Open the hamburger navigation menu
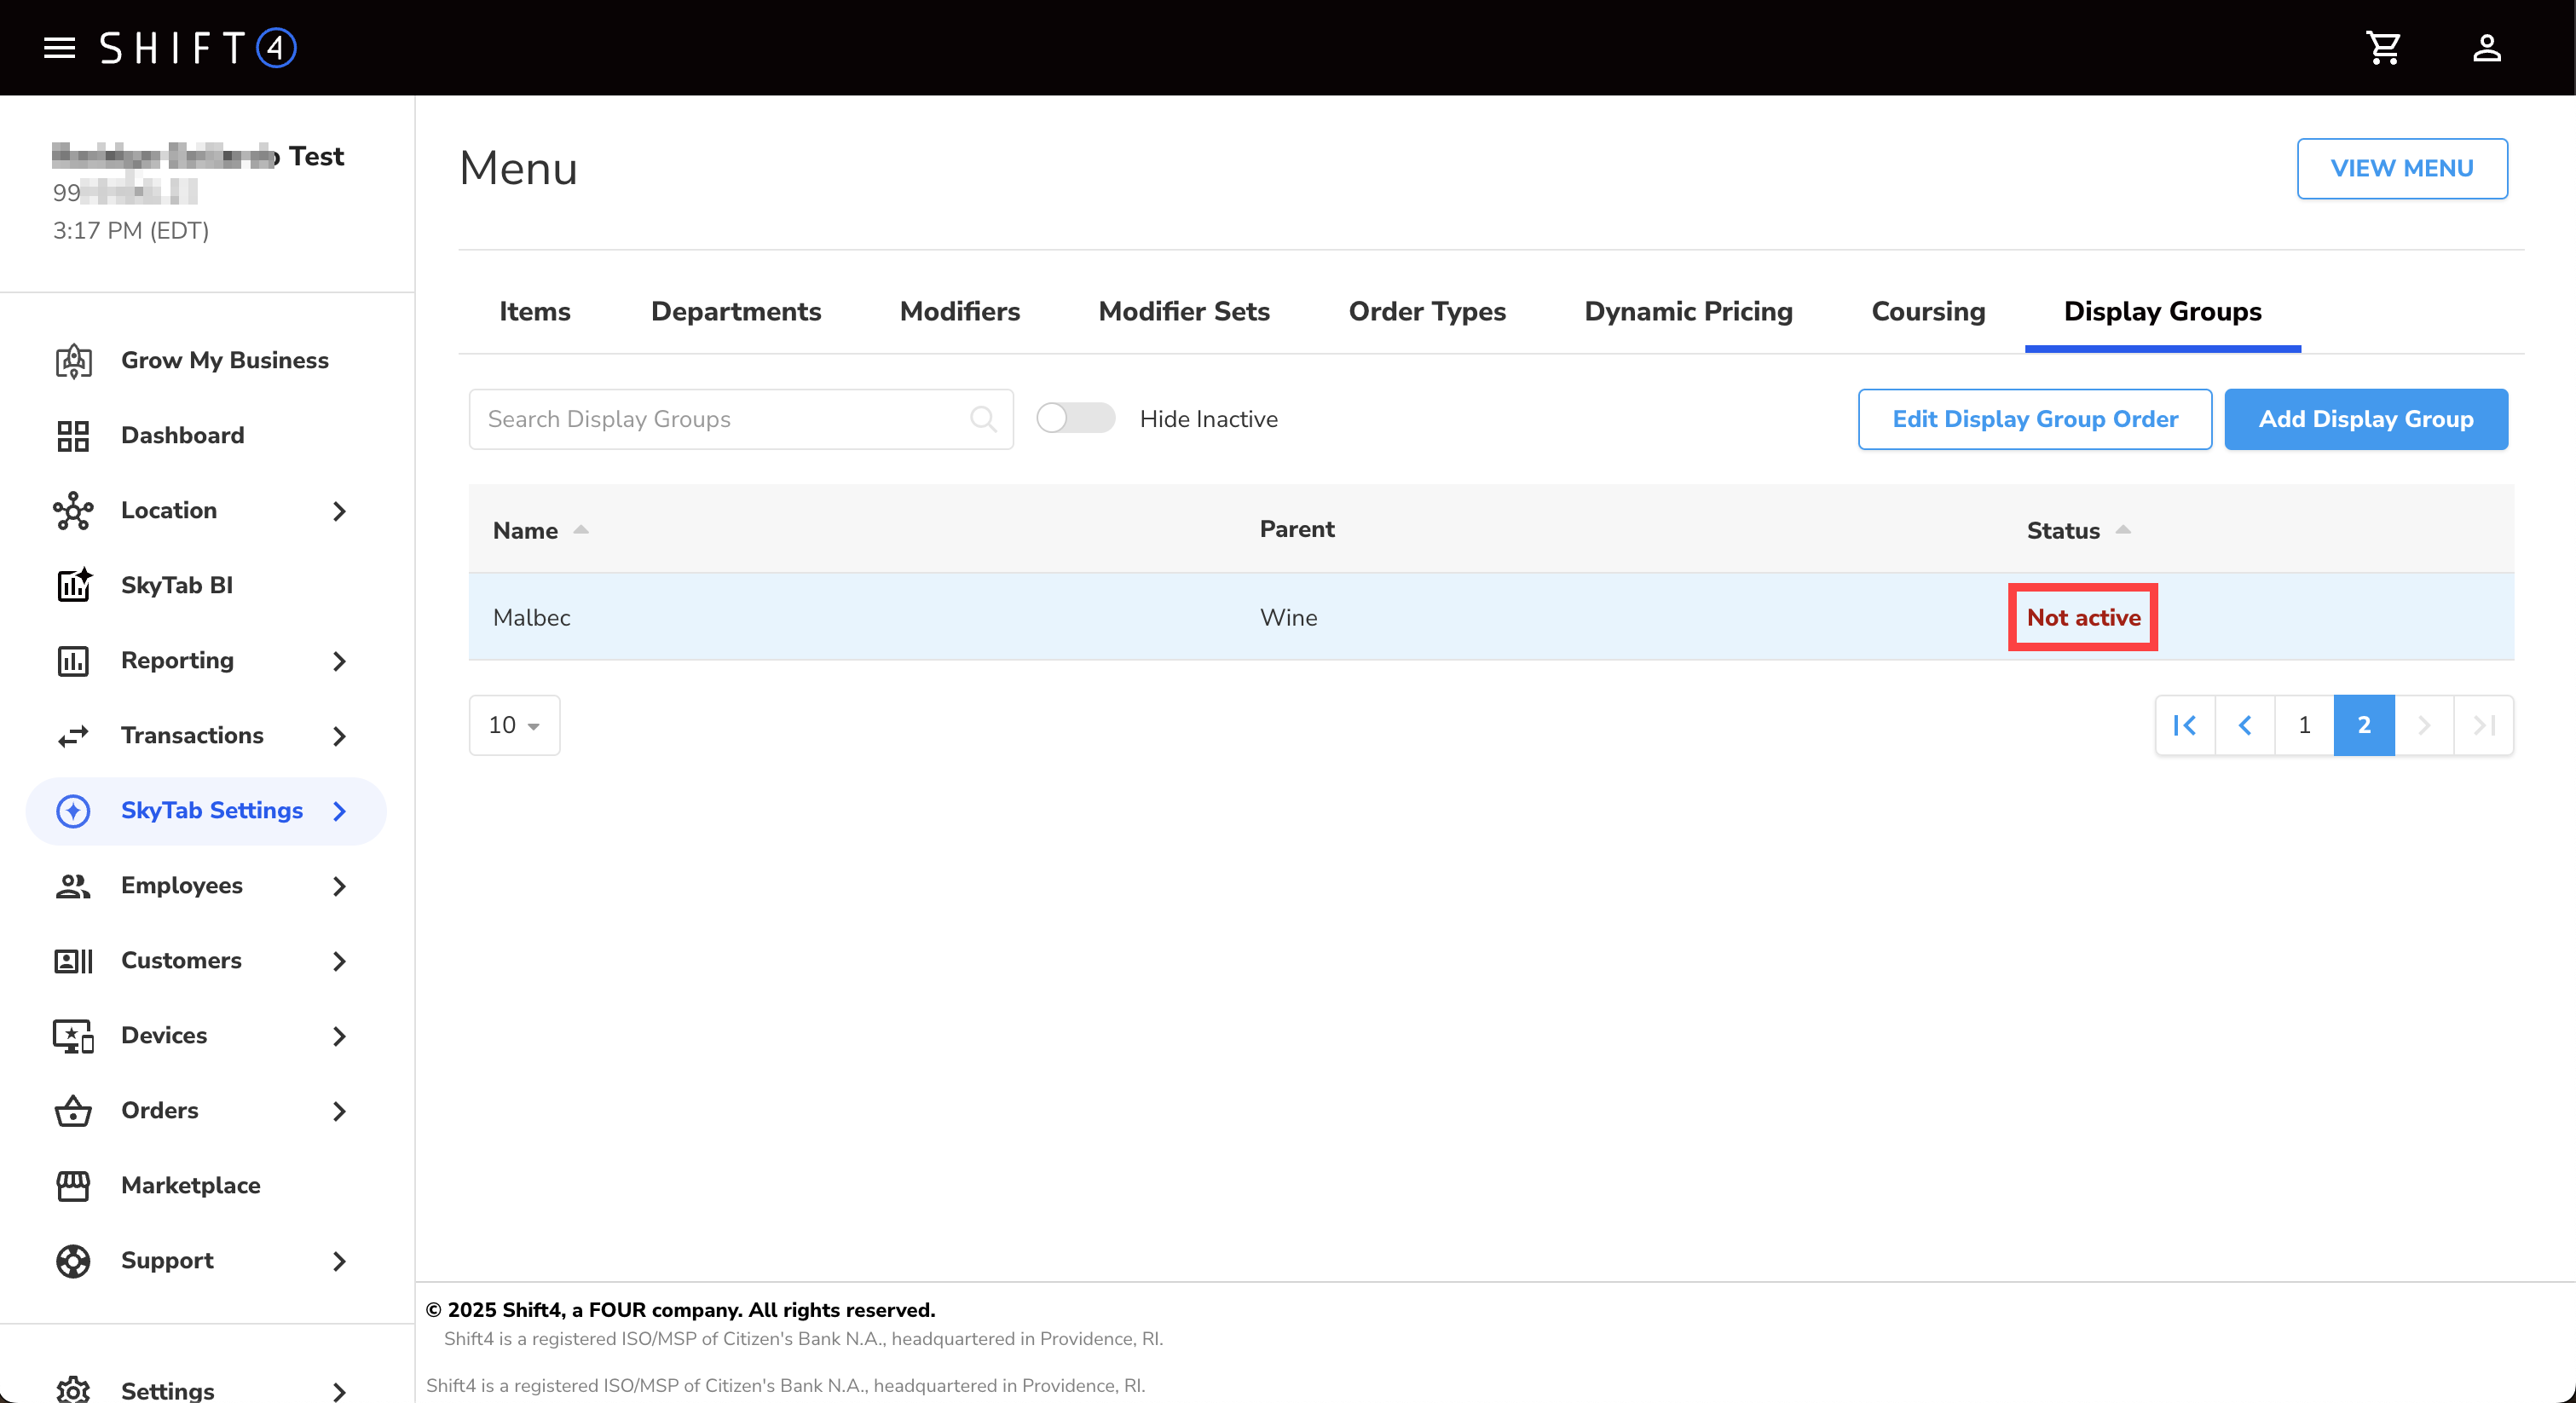This screenshot has width=2576, height=1403. [x=60, y=47]
